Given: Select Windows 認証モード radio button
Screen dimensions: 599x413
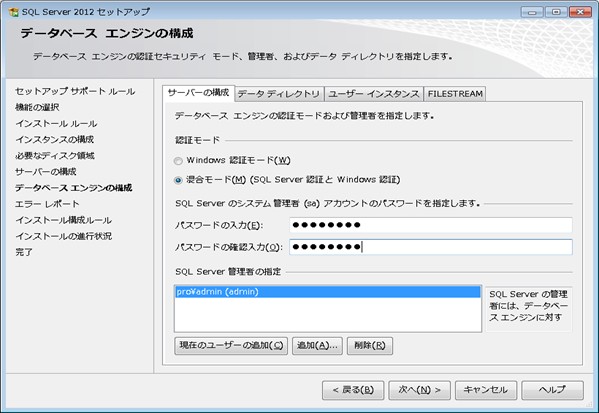Looking at the screenshot, I should point(178,161).
